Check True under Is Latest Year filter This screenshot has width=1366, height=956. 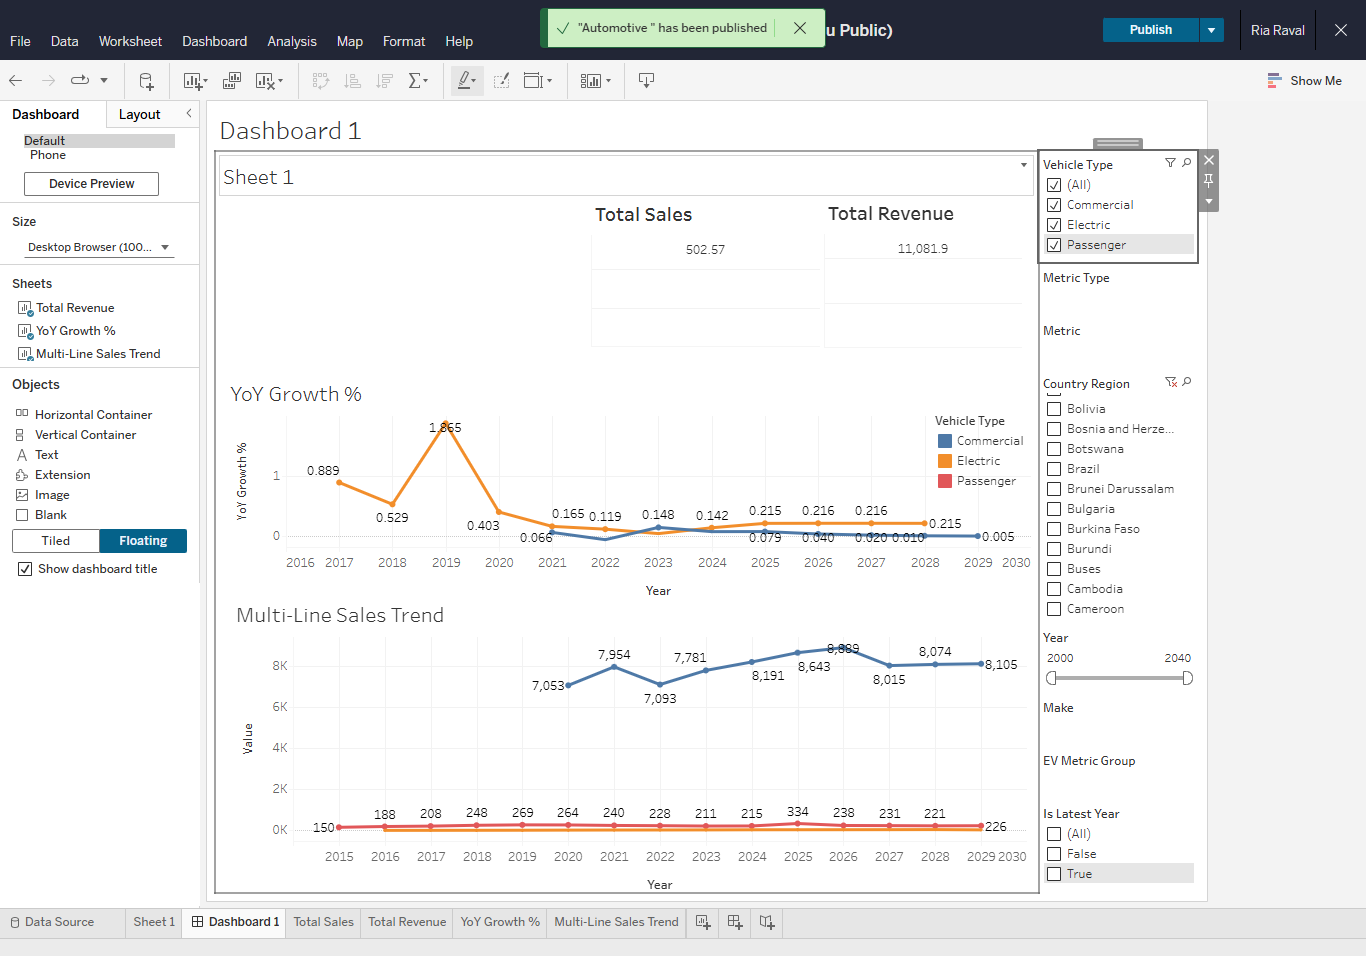coord(1054,873)
